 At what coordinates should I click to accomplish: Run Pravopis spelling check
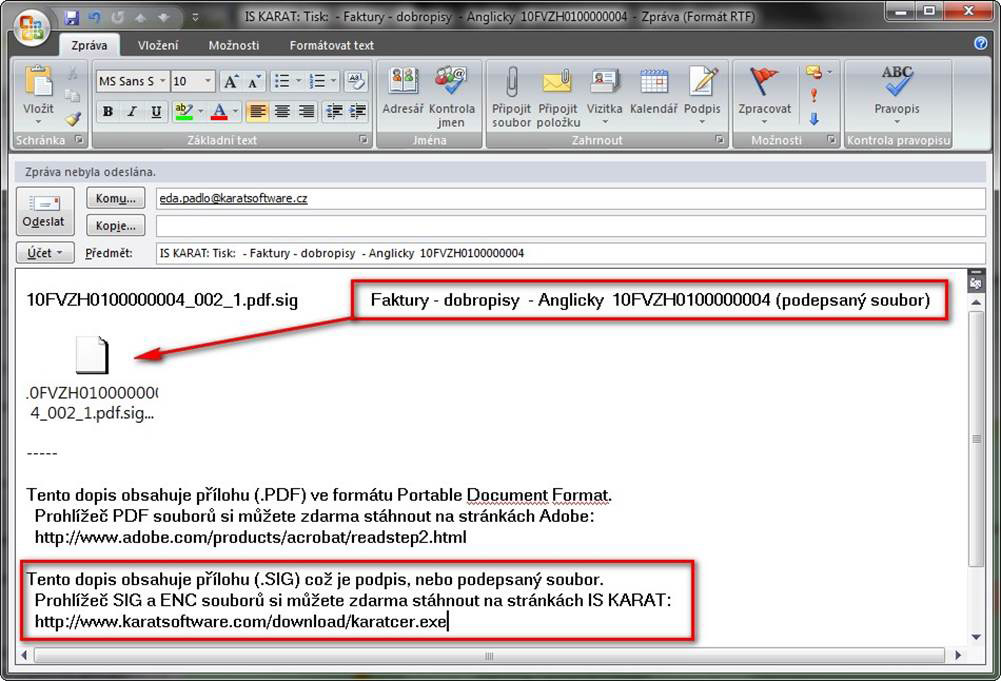tap(897, 95)
